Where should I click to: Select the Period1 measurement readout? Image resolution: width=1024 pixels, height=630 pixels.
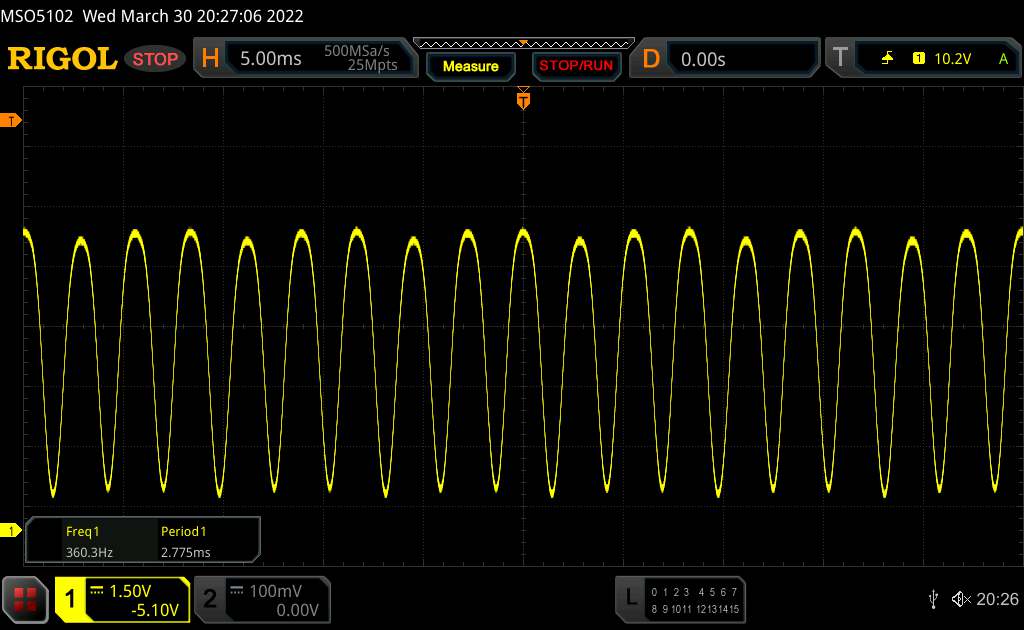coord(186,541)
